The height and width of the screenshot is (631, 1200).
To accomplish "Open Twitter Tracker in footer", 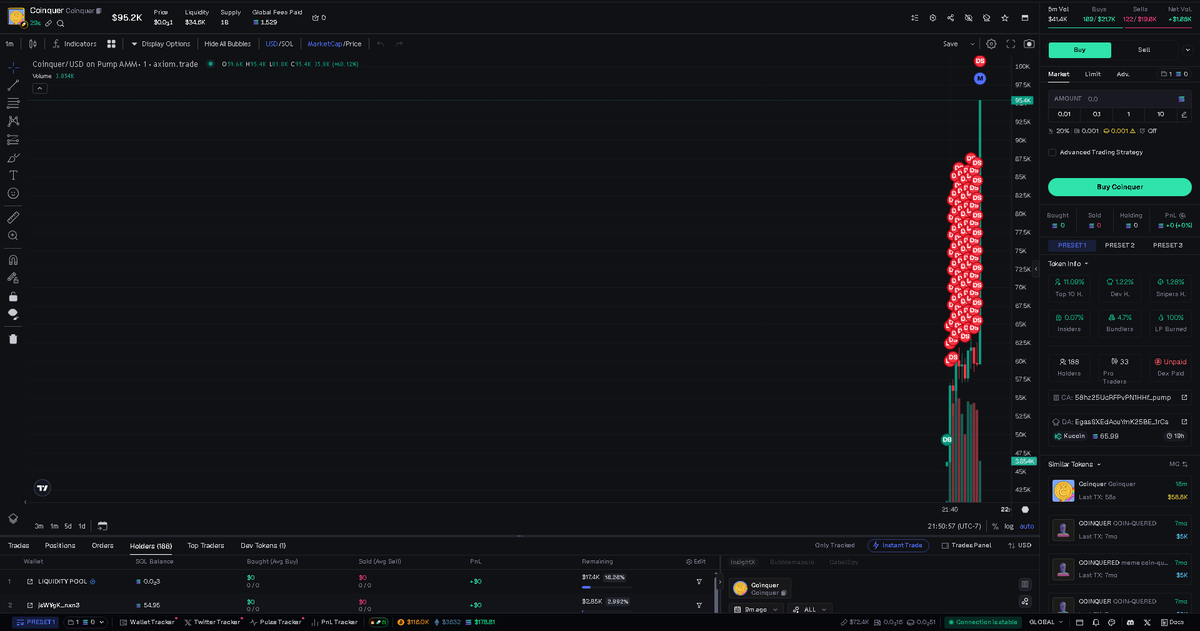I will click(213, 622).
